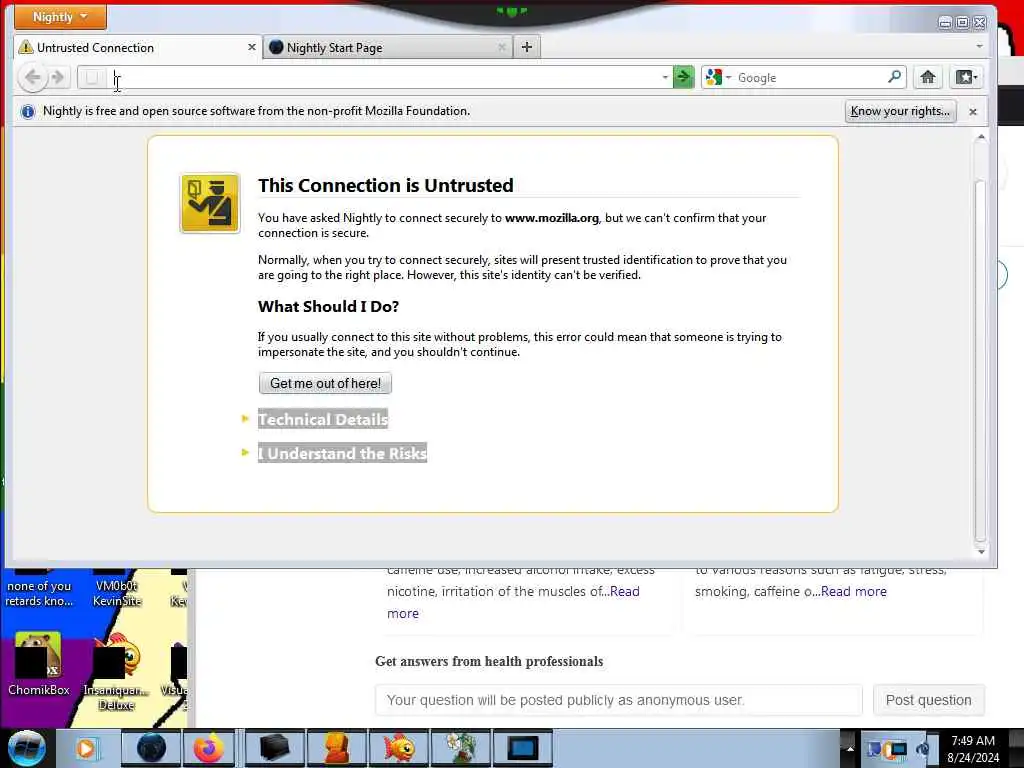Click the police officer warning icon
This screenshot has height=768, width=1024.
point(210,203)
